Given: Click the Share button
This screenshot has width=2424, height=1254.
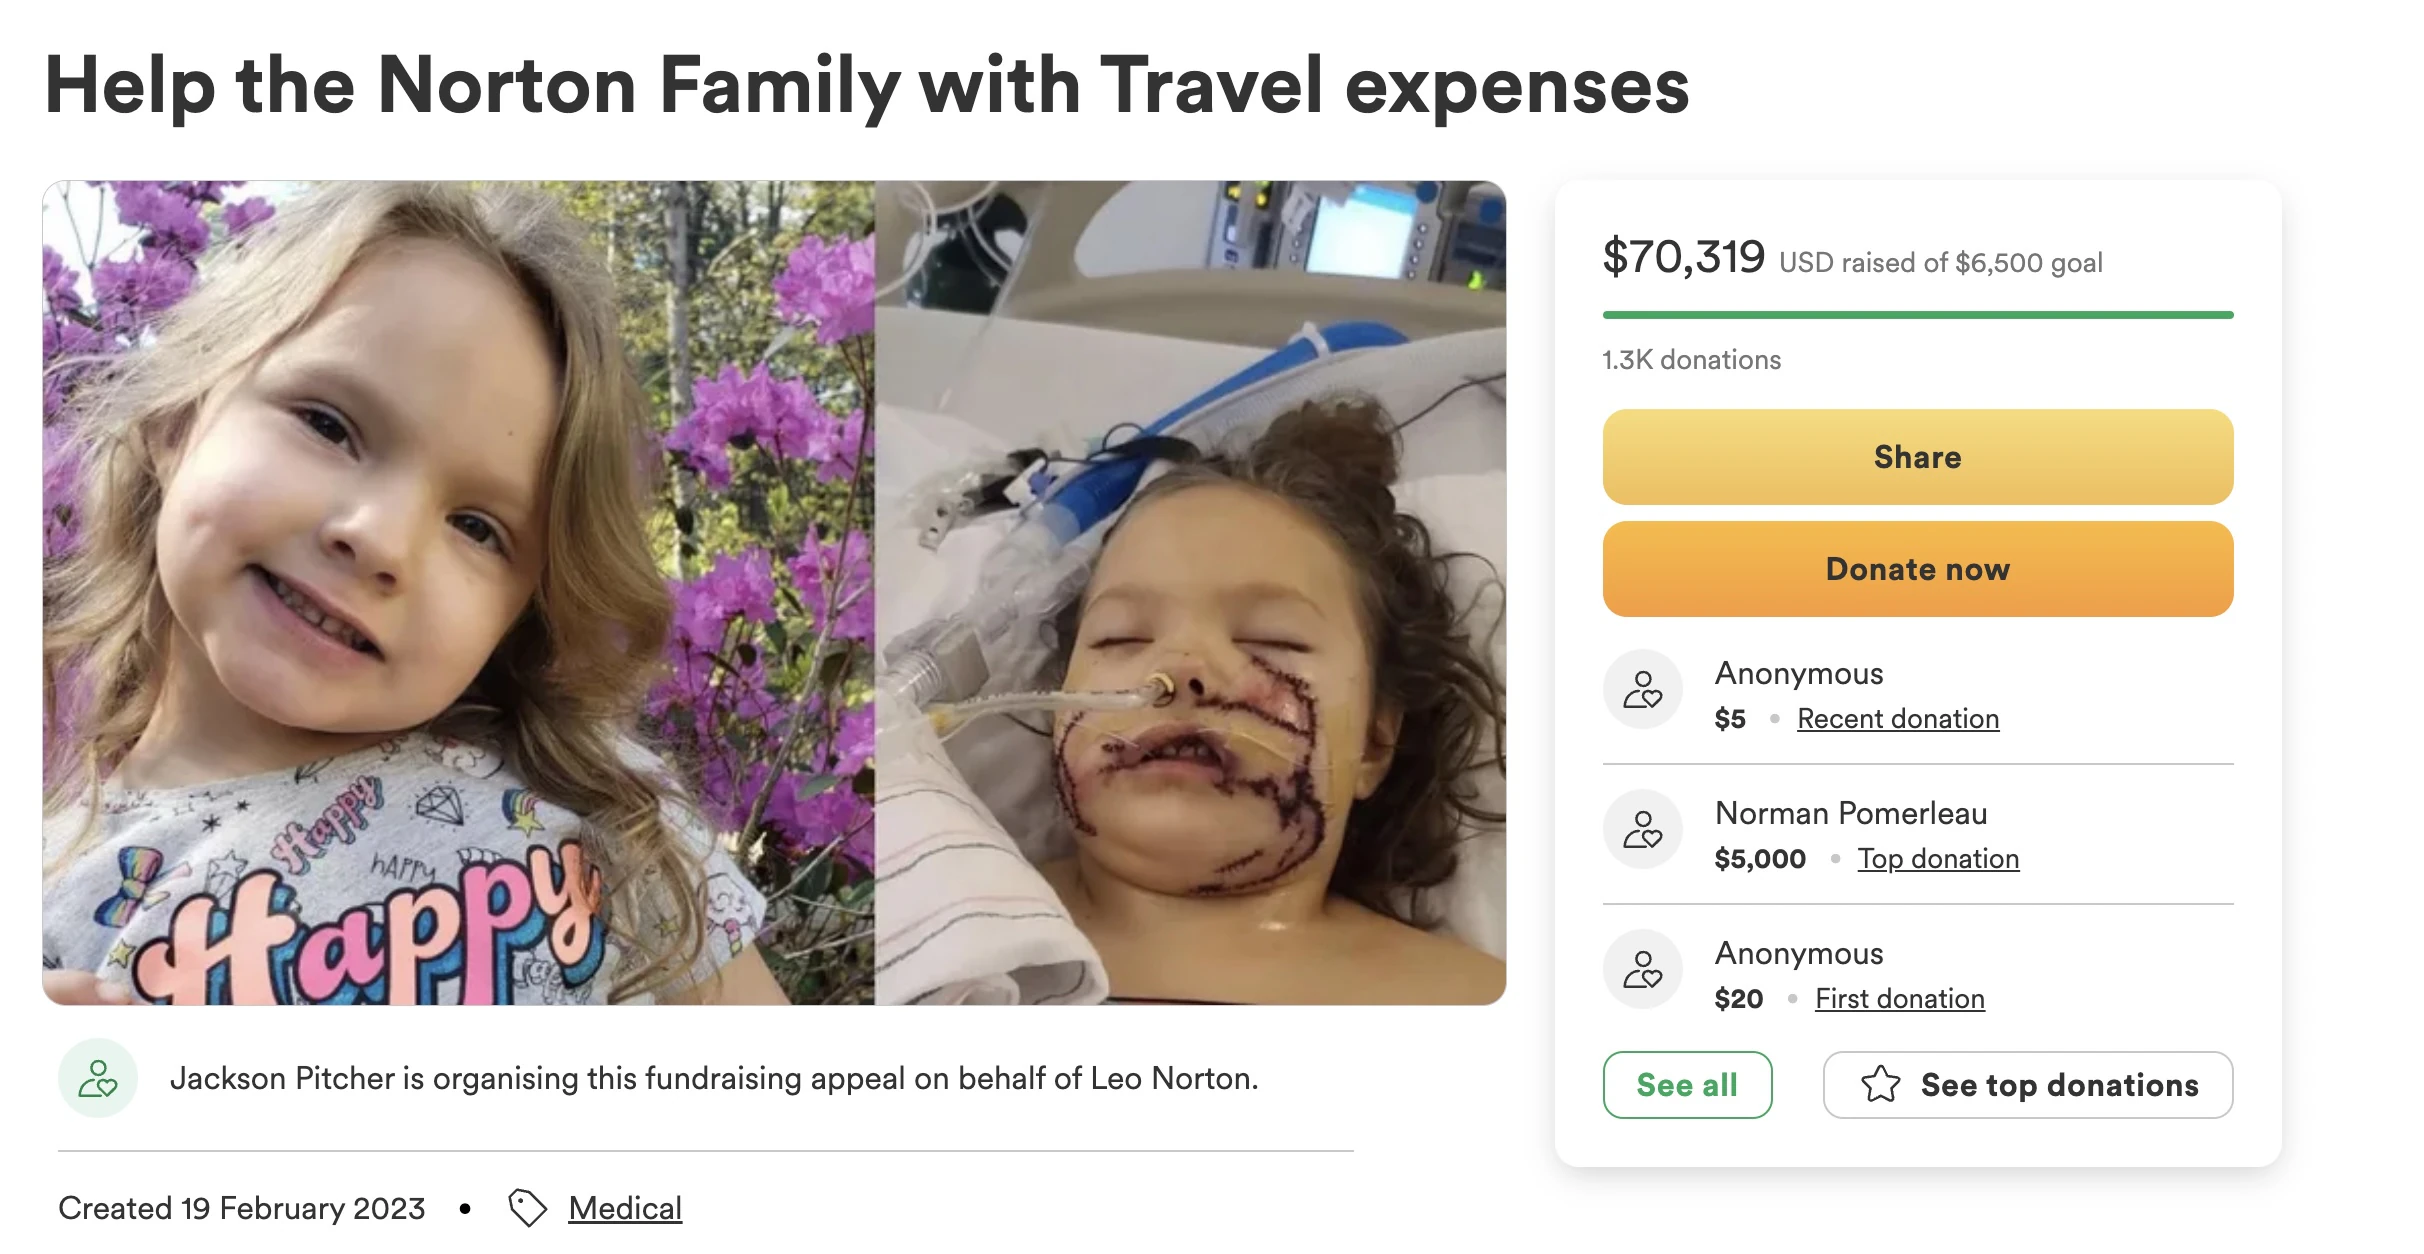Looking at the screenshot, I should (1917, 457).
